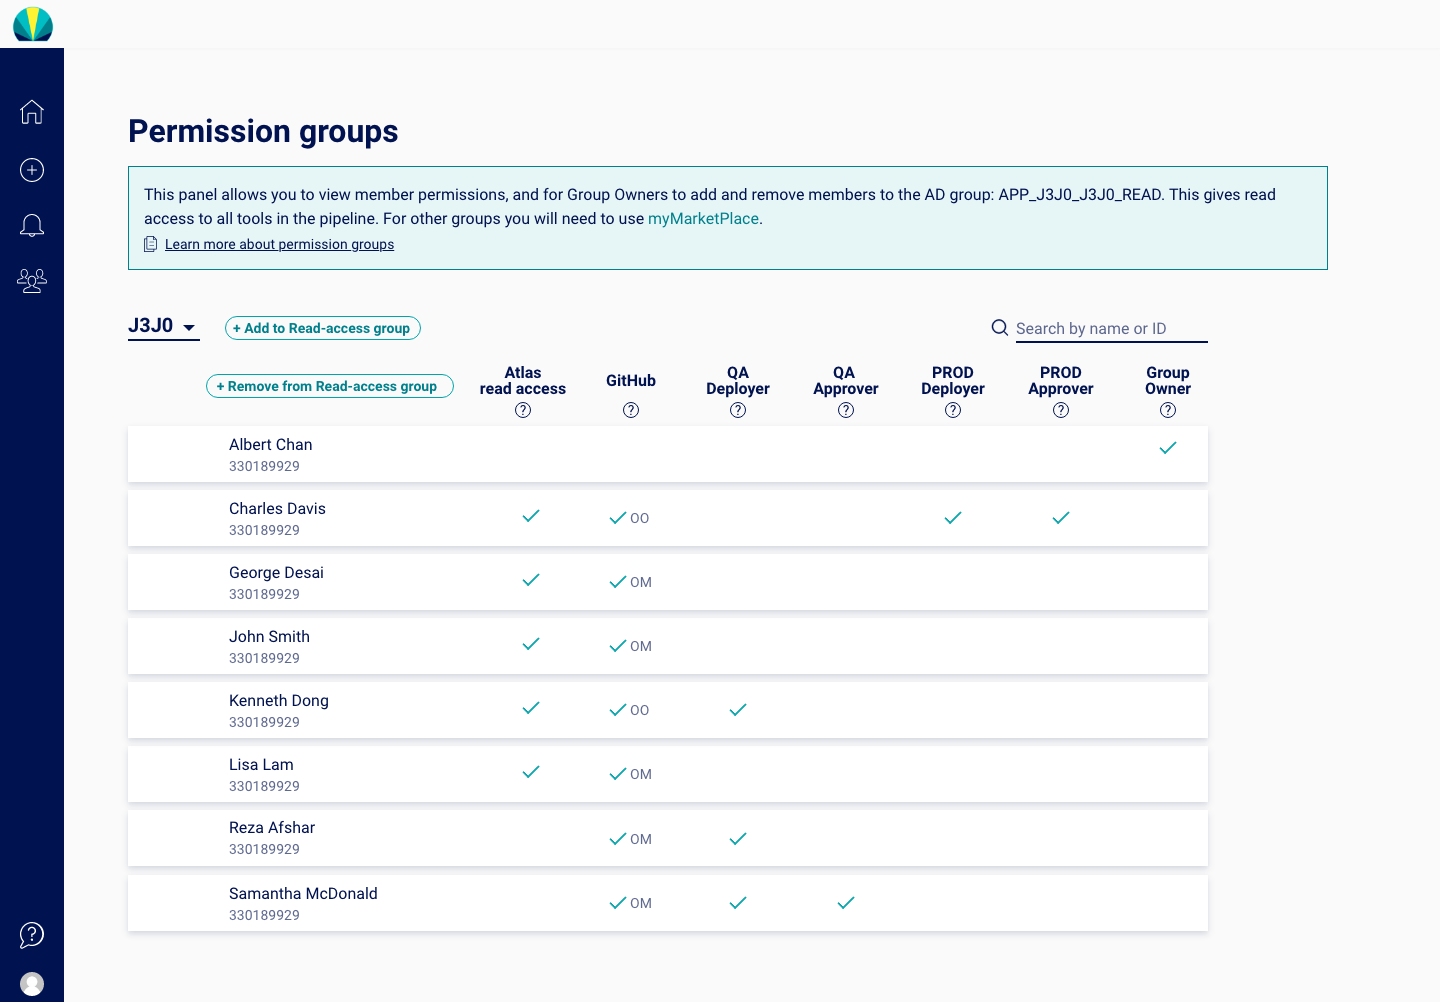Toggle Charles Davis's PROD Deployer checkmark
The width and height of the screenshot is (1440, 1002).
[x=953, y=518]
